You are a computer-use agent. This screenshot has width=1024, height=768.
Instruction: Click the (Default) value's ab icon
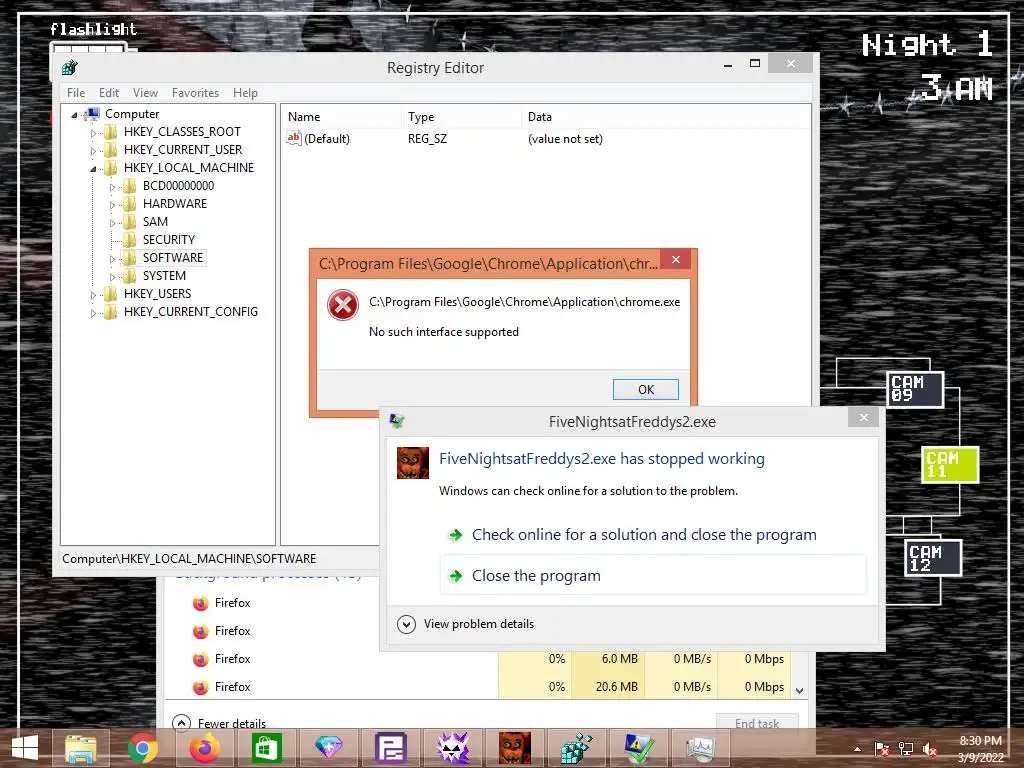pyautogui.click(x=294, y=138)
